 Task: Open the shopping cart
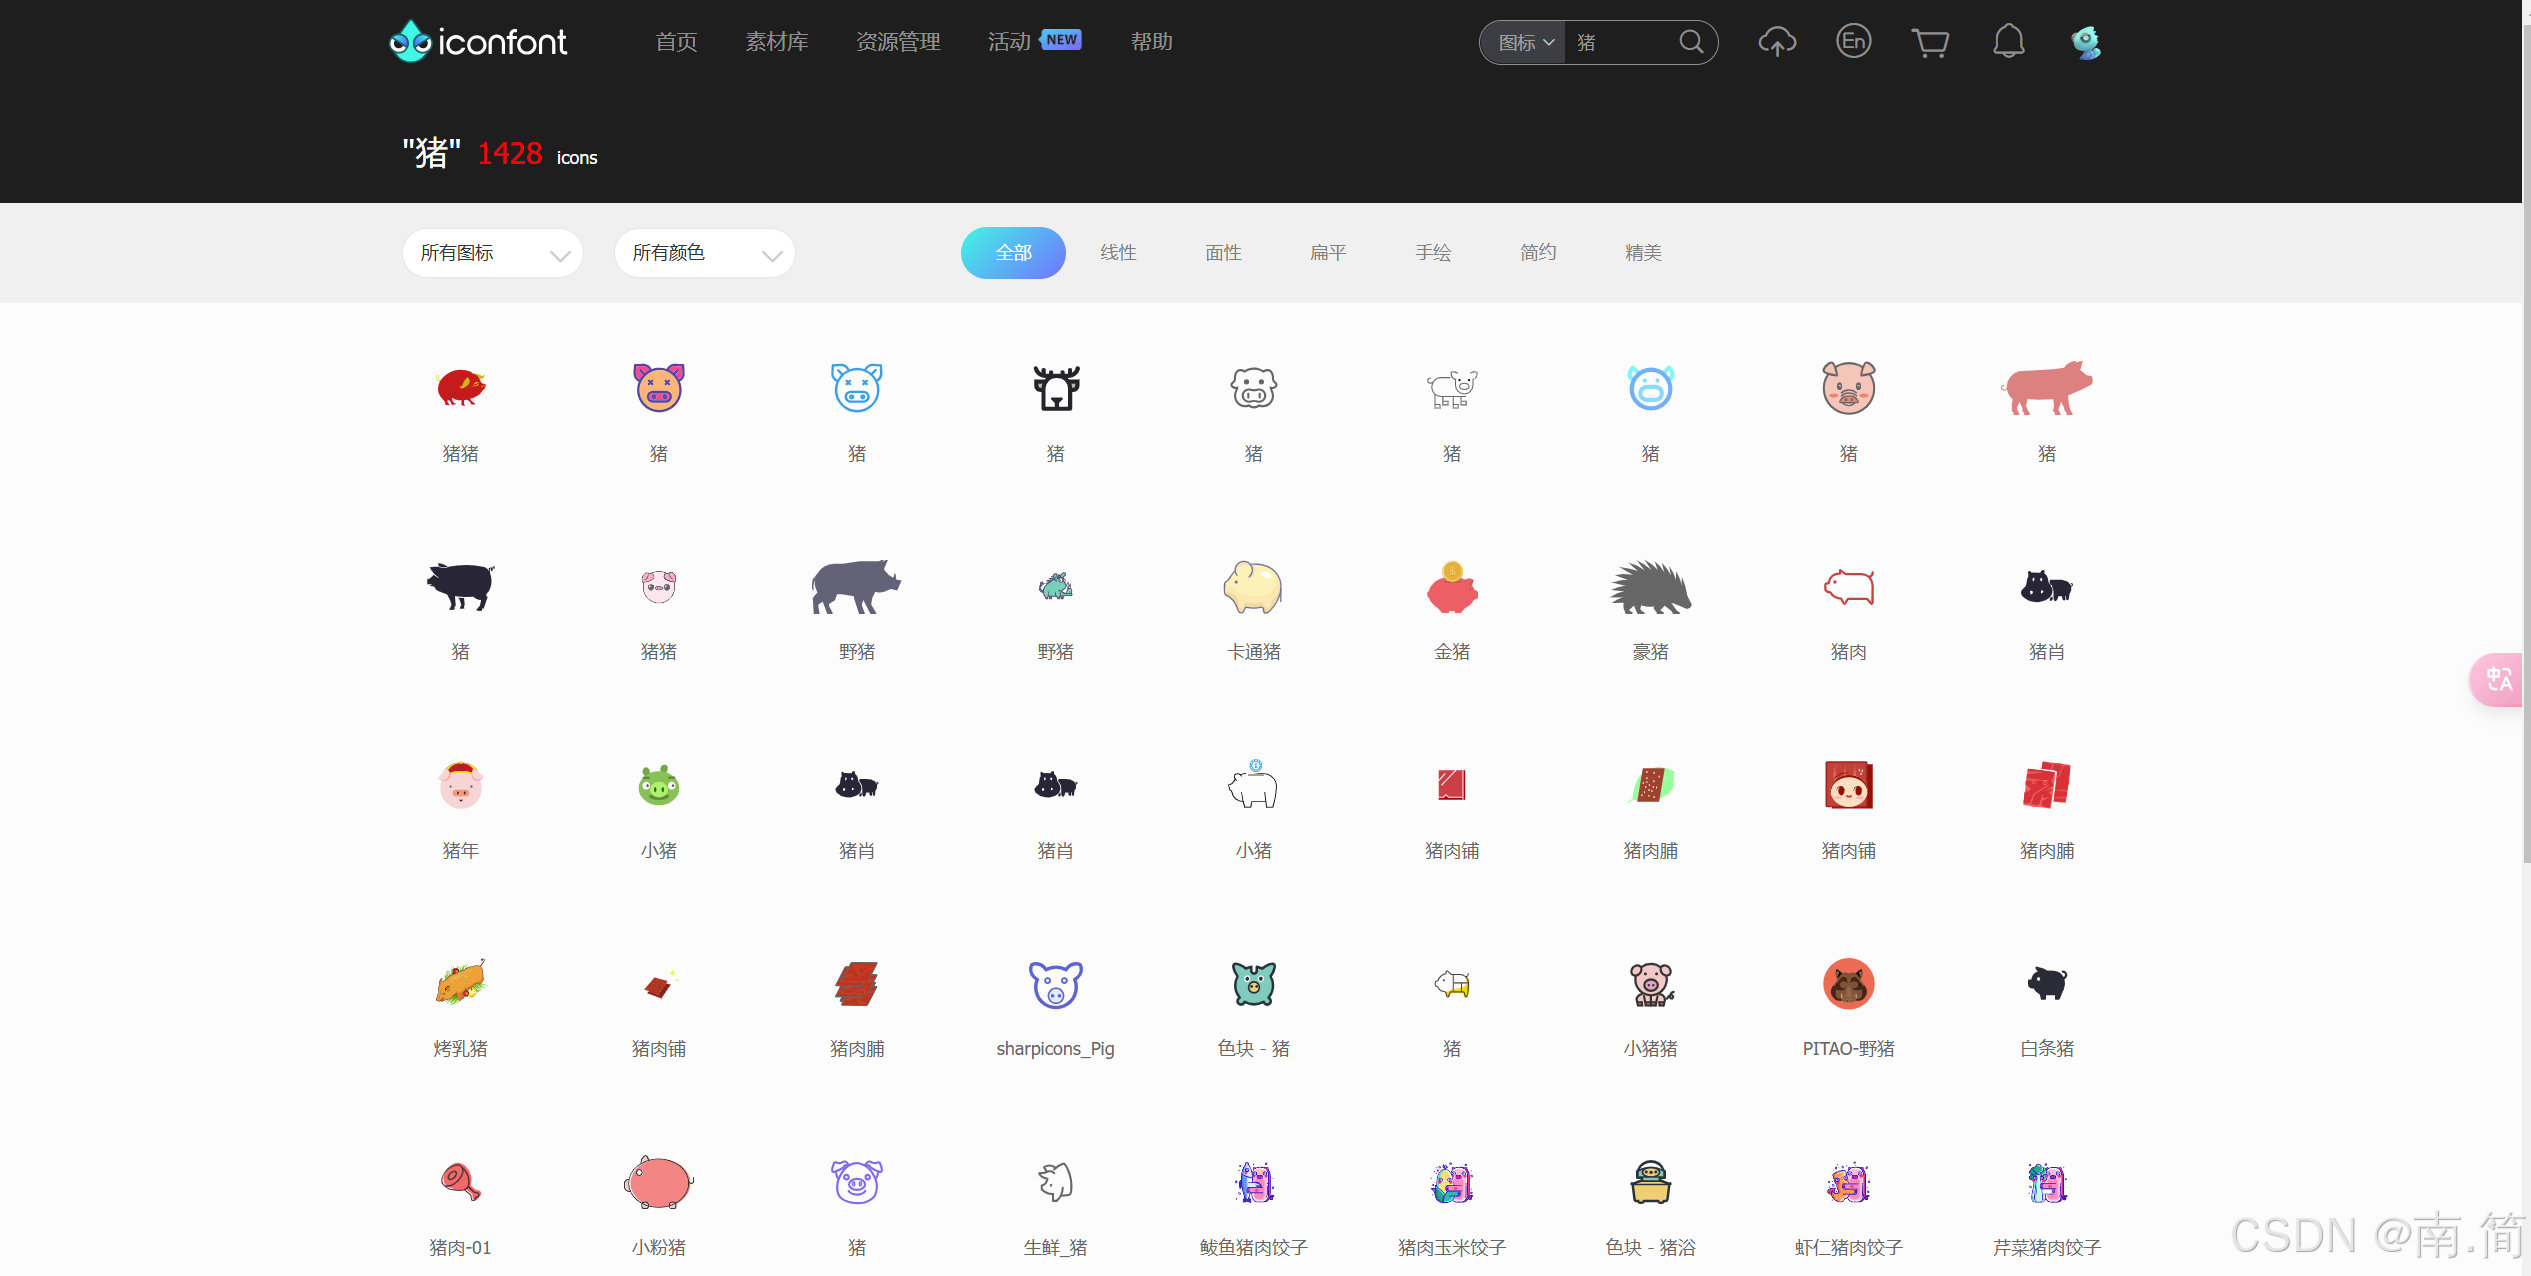coord(1929,42)
